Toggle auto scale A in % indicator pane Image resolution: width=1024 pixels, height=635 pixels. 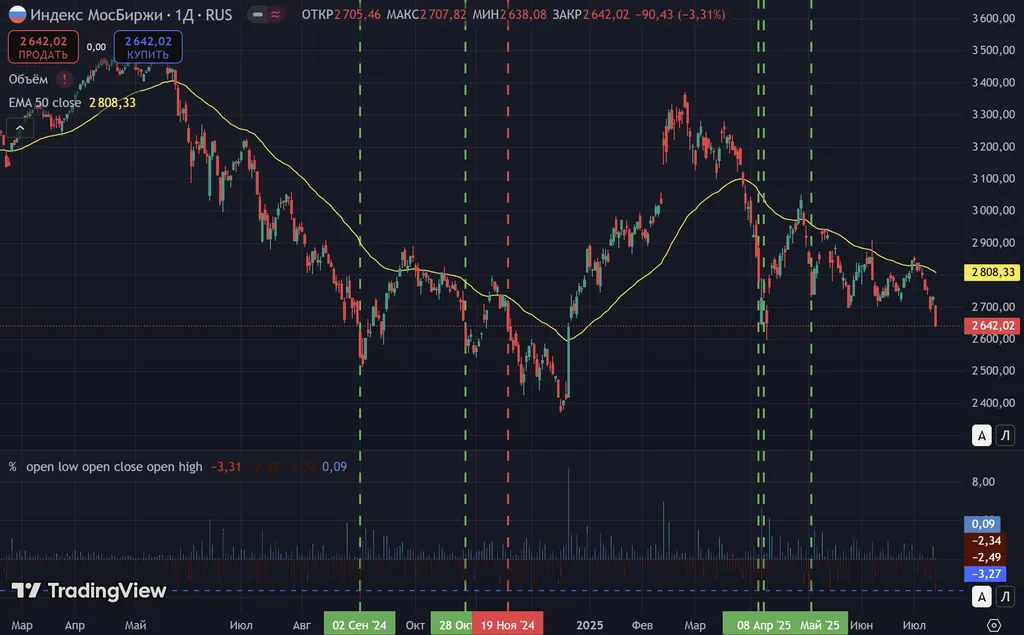pos(982,596)
